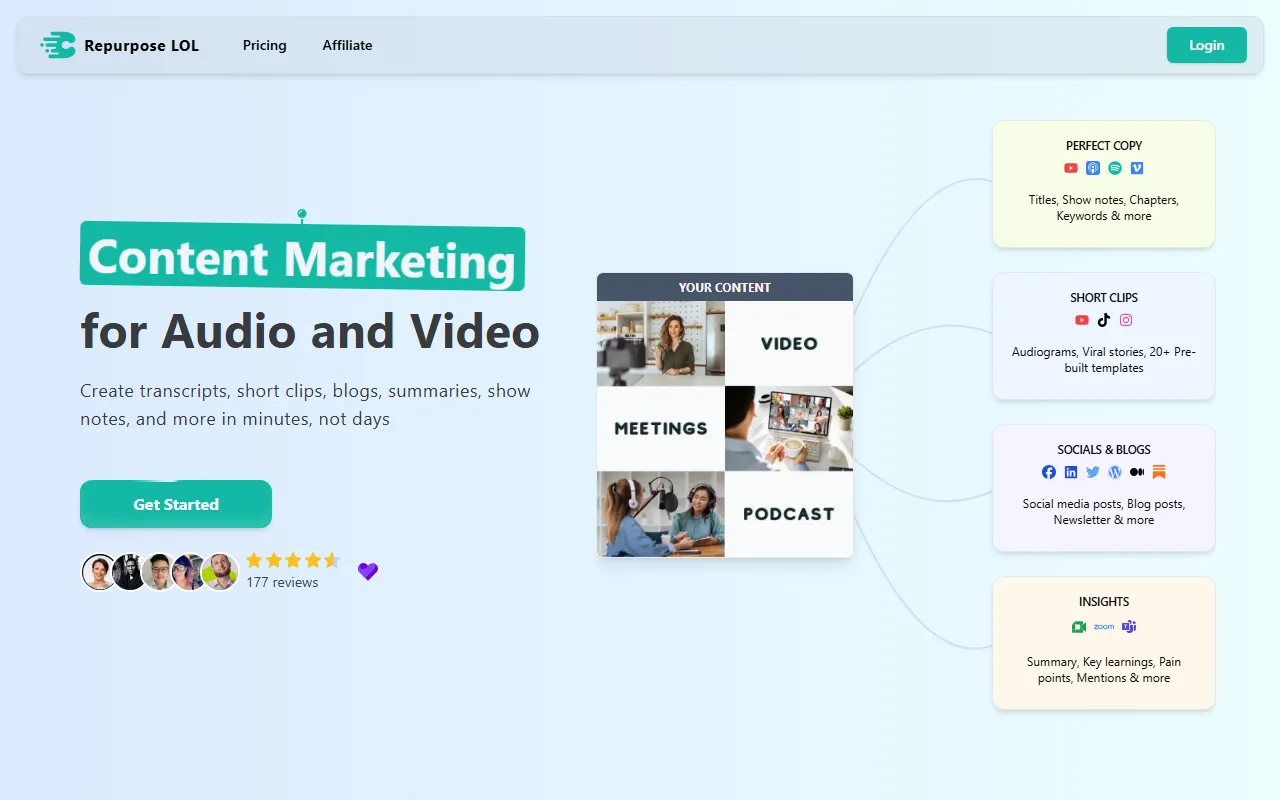Click the Apple Podcasts icon

(x=1093, y=169)
